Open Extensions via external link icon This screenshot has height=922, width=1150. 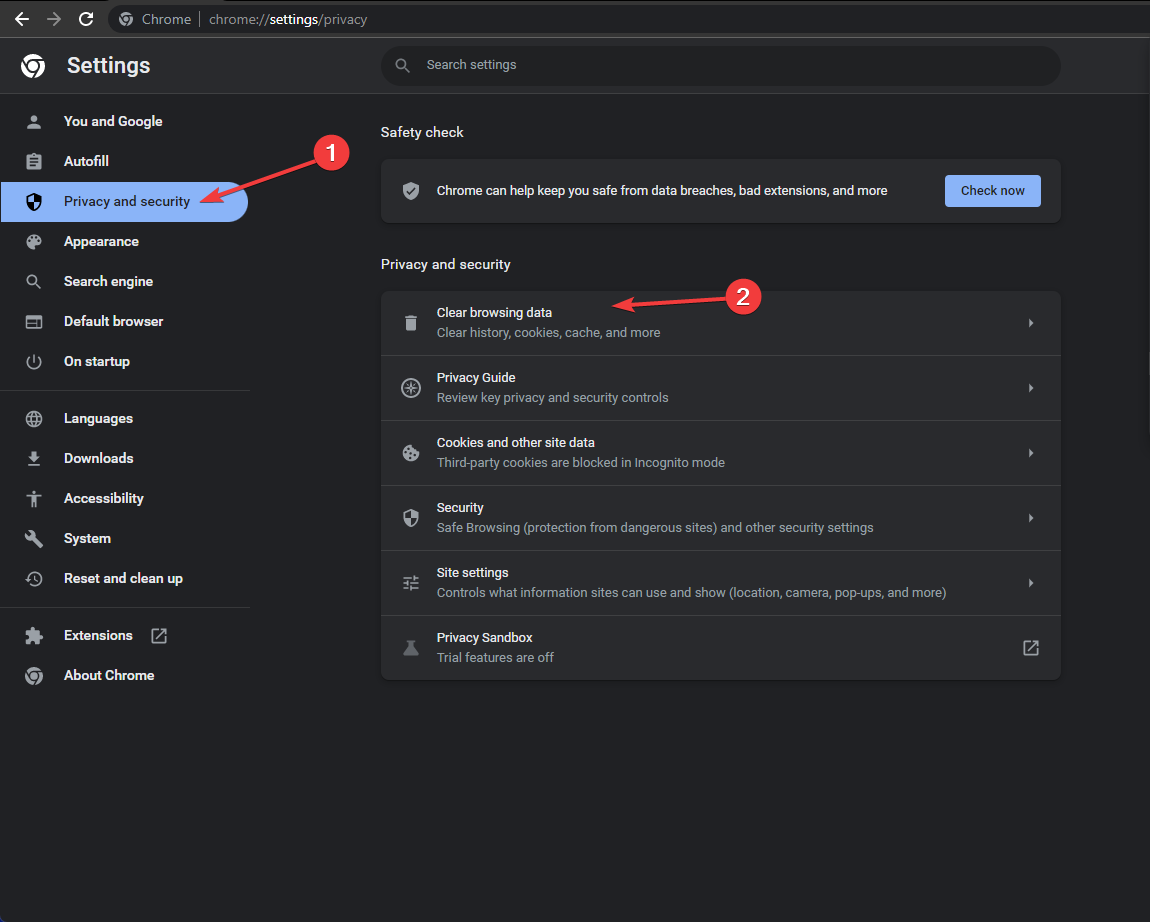pyautogui.click(x=158, y=635)
